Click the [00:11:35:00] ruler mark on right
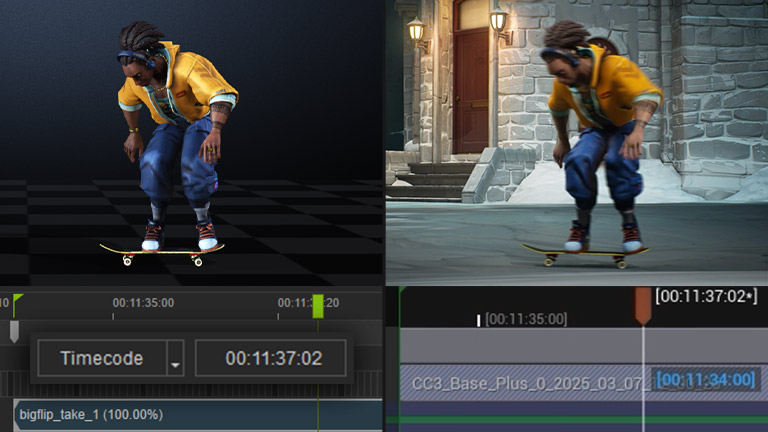The image size is (768, 432). click(526, 319)
